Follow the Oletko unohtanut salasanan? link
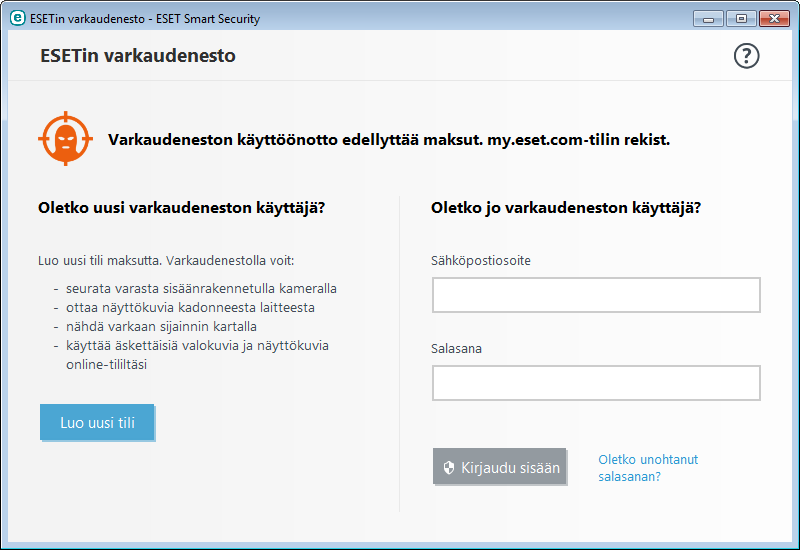Viewport: 800px width, 550px height. (x=648, y=468)
